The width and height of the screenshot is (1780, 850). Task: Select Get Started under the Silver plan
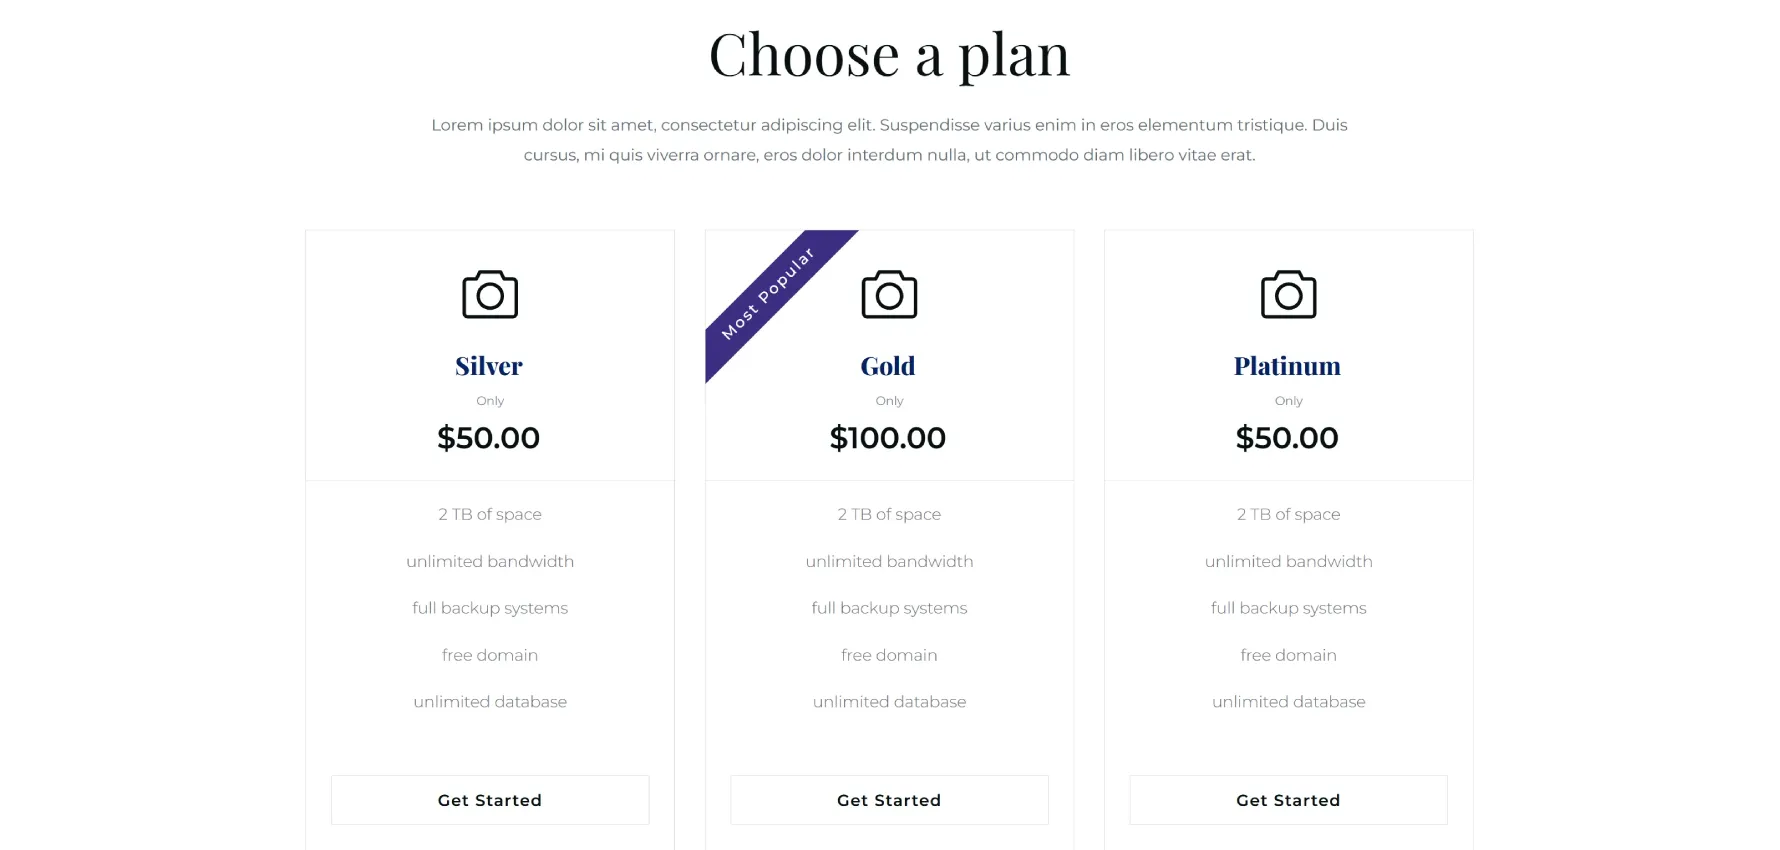[490, 800]
